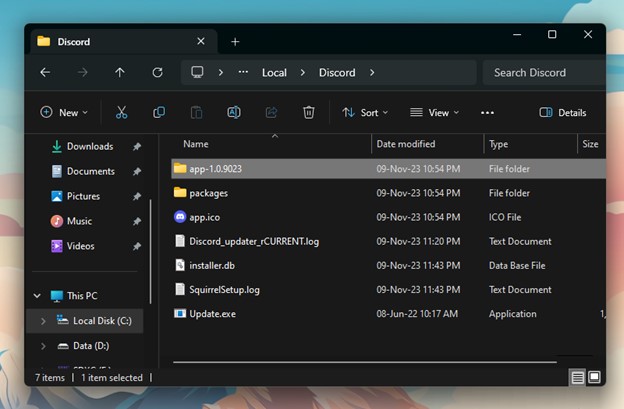
Task: Refresh the current folder view
Action: (157, 73)
